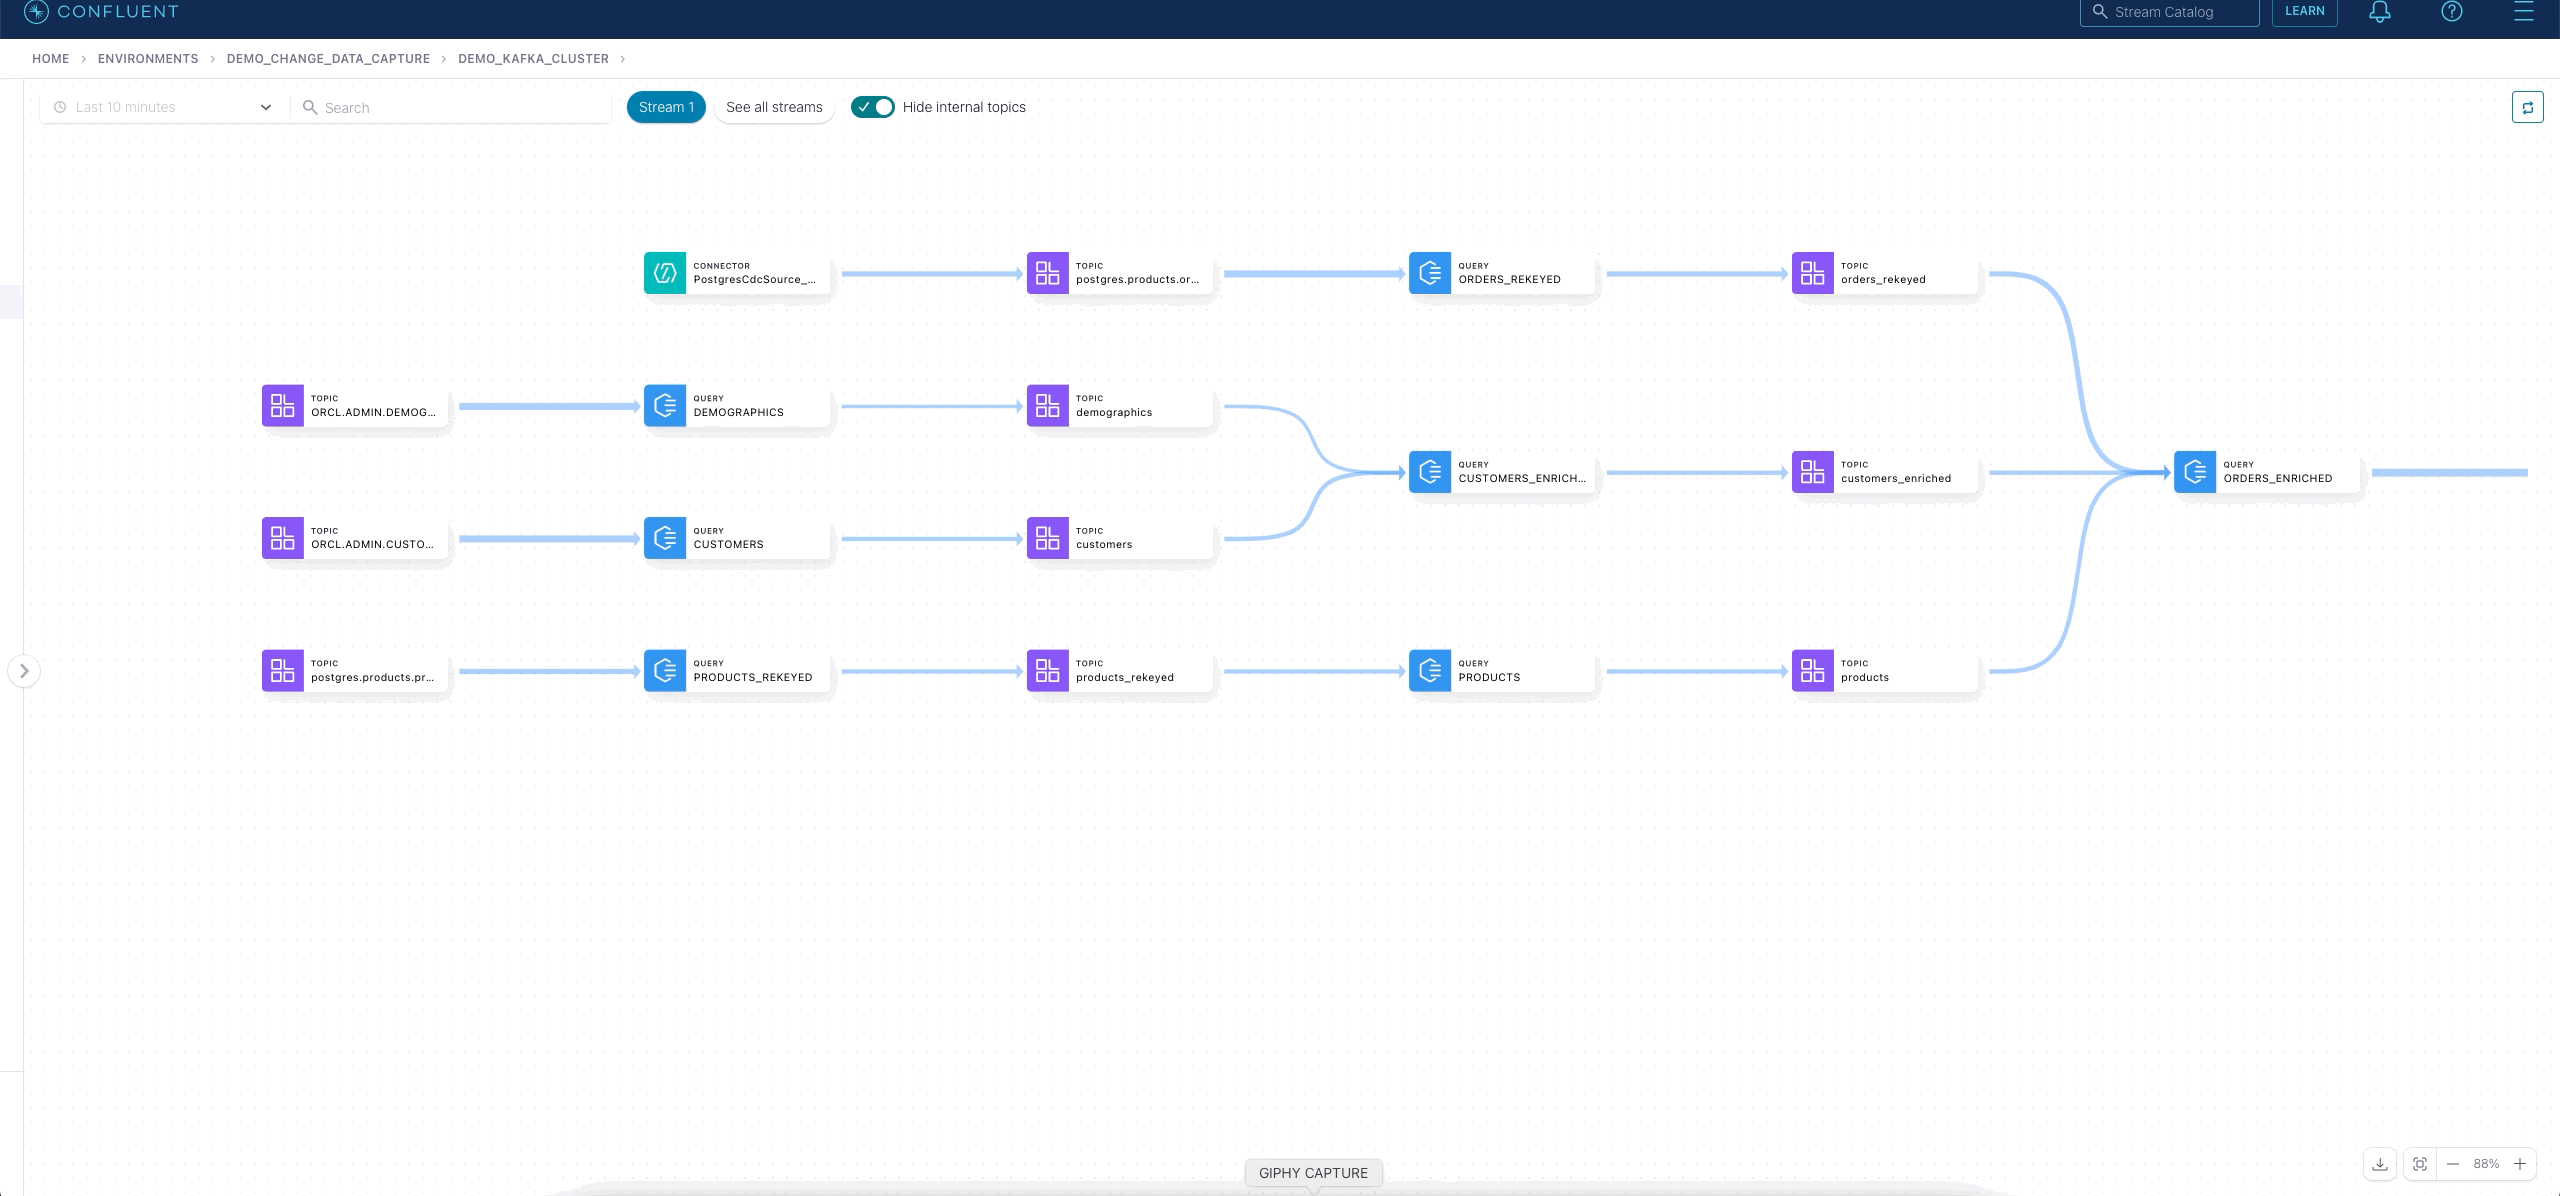Click the fit-to-screen icon
Screen dimensions: 2560x1196
click(x=2420, y=1164)
